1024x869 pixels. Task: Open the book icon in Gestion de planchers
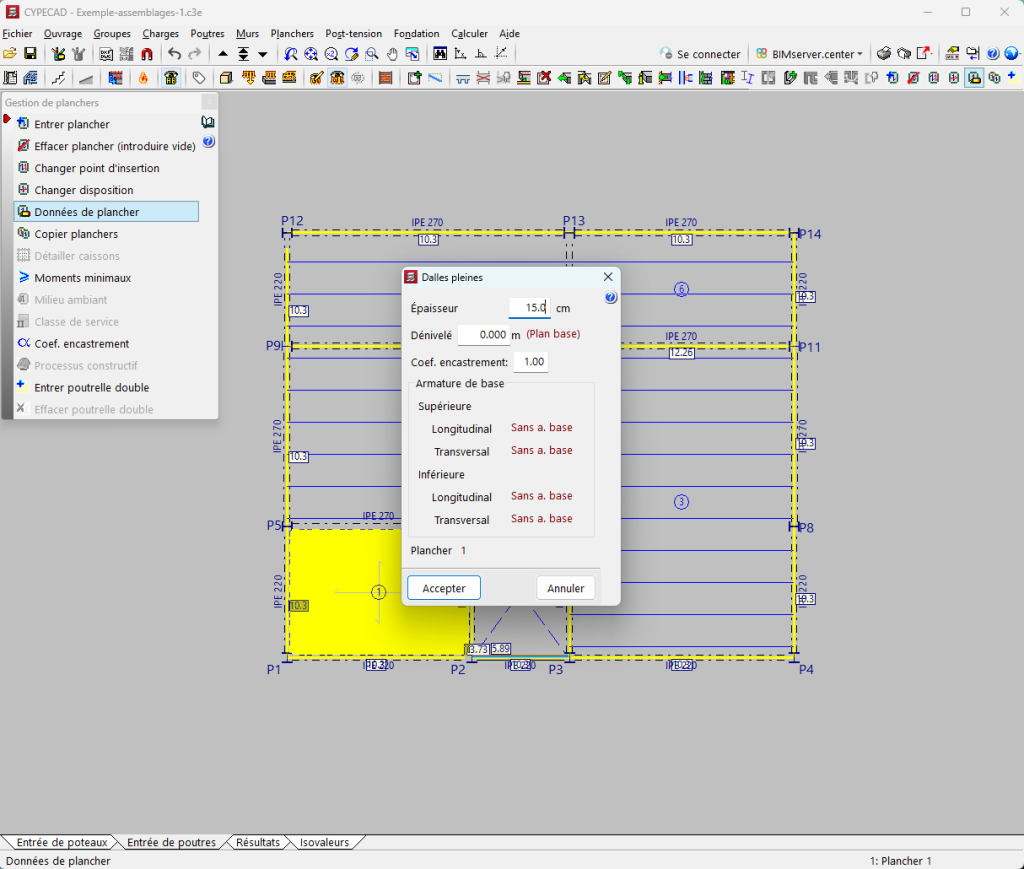click(208, 122)
